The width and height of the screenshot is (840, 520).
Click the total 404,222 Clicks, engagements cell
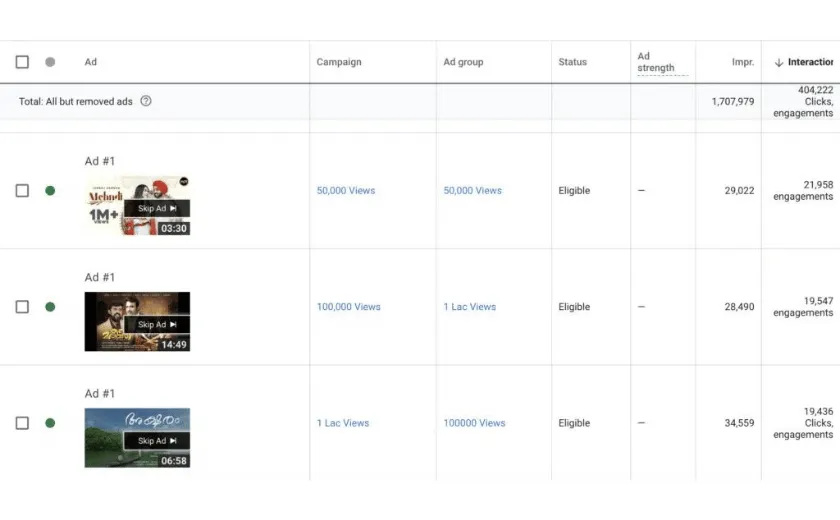tap(803, 101)
